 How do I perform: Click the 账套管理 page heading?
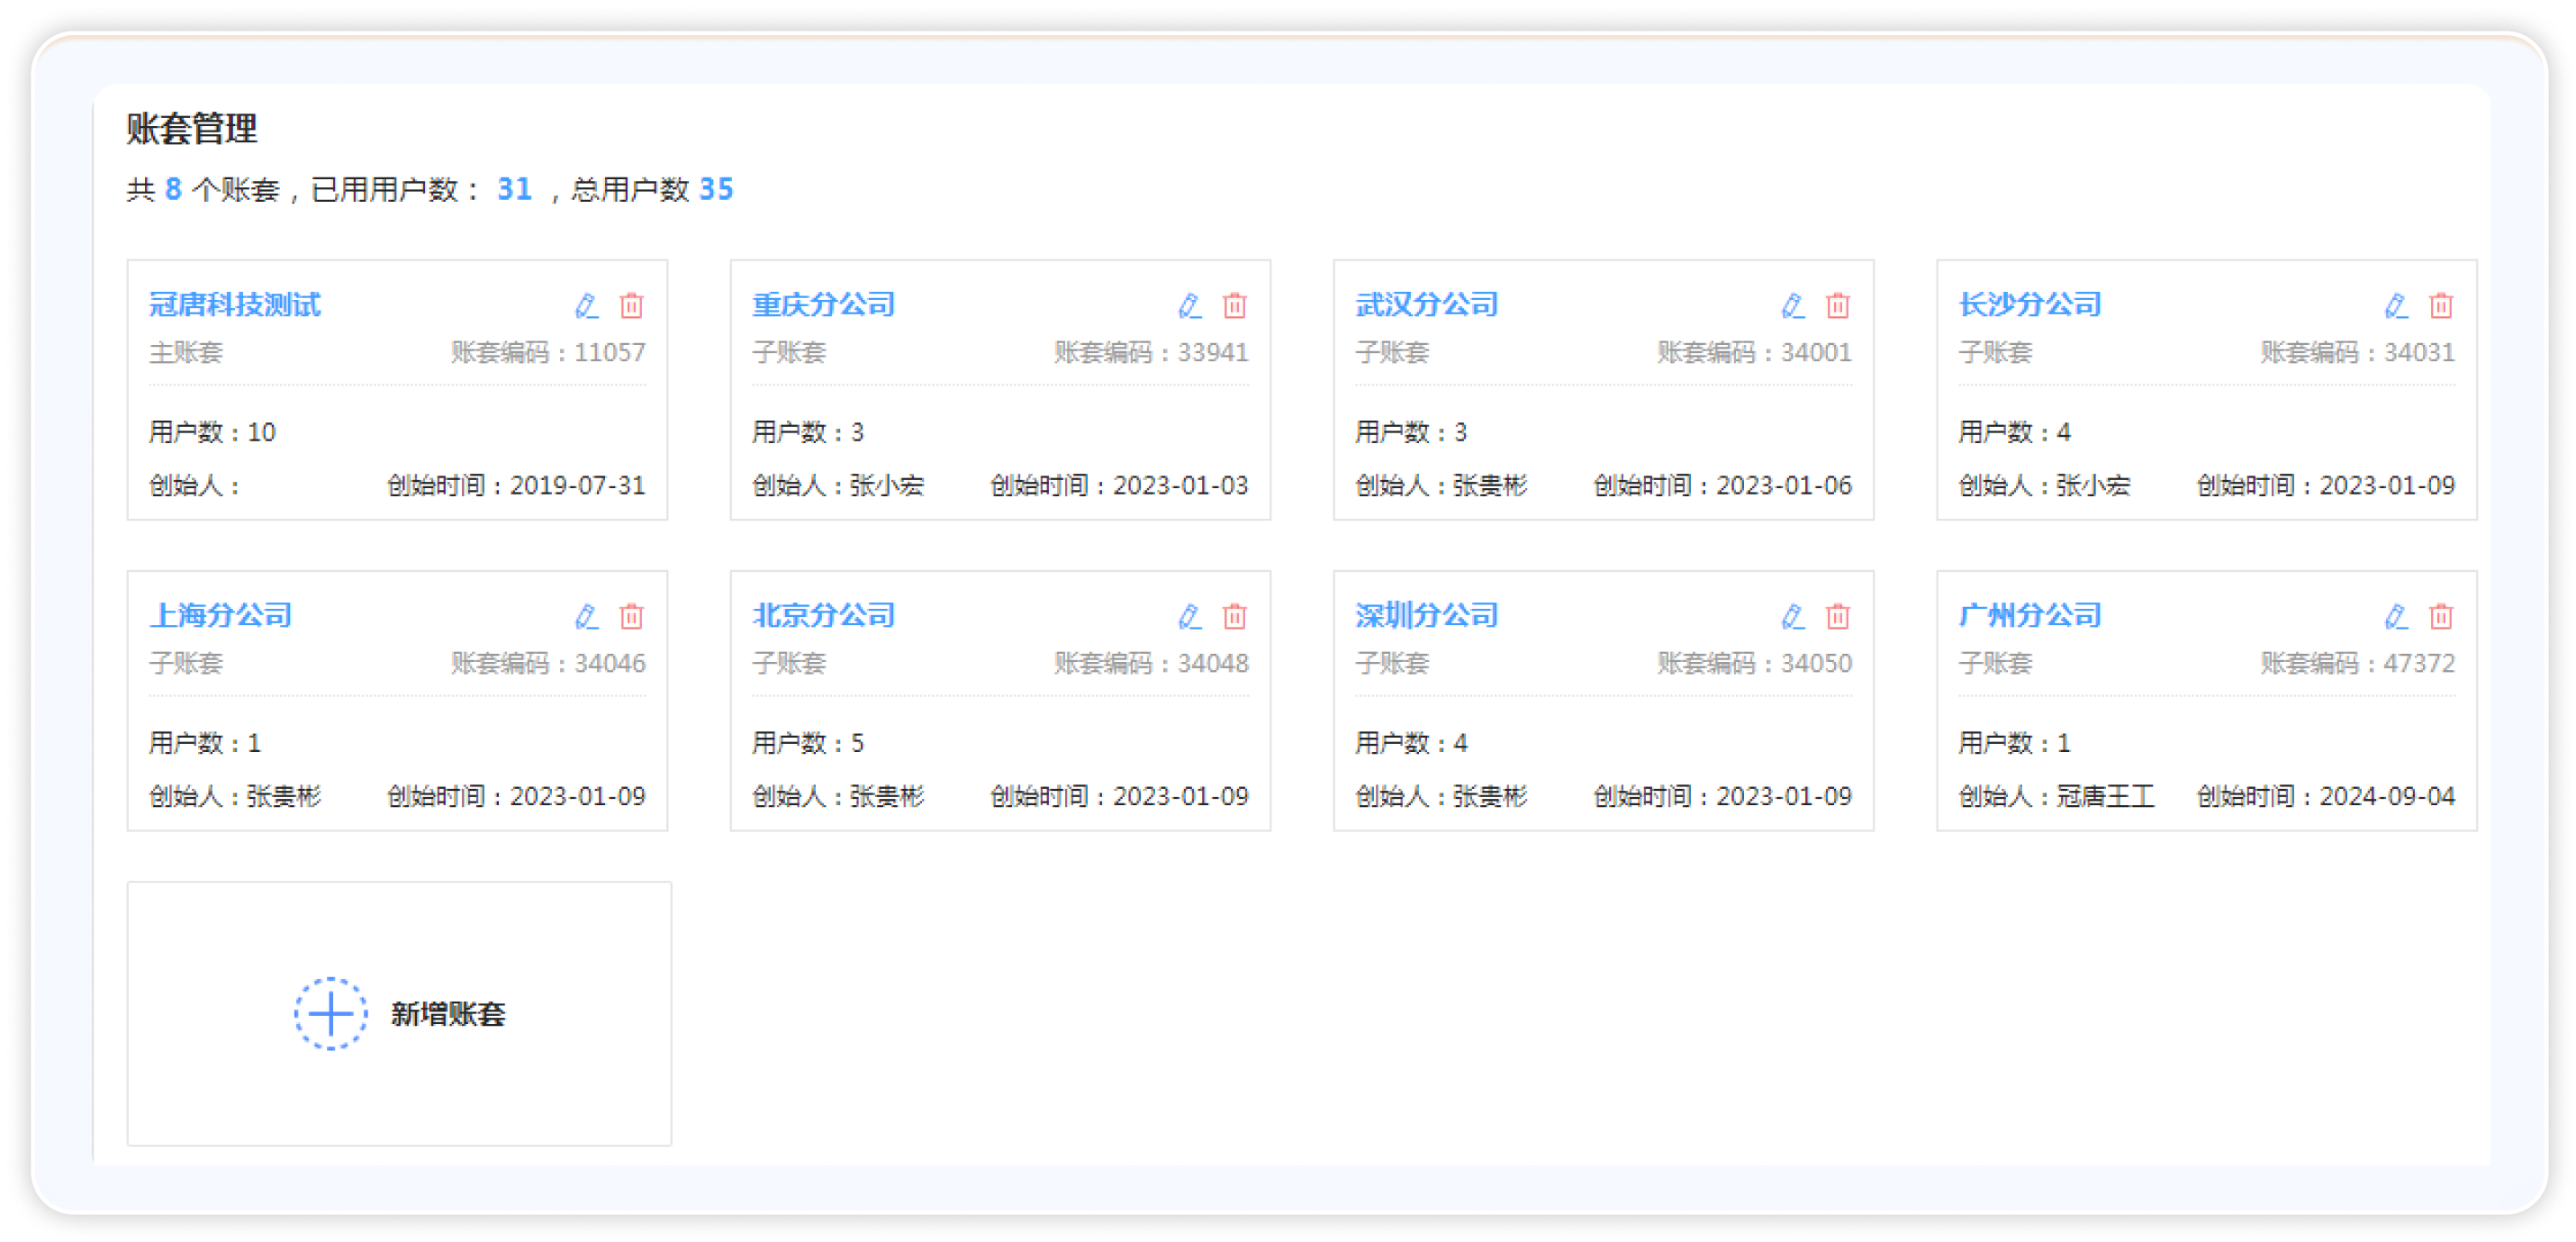pyautogui.click(x=191, y=128)
